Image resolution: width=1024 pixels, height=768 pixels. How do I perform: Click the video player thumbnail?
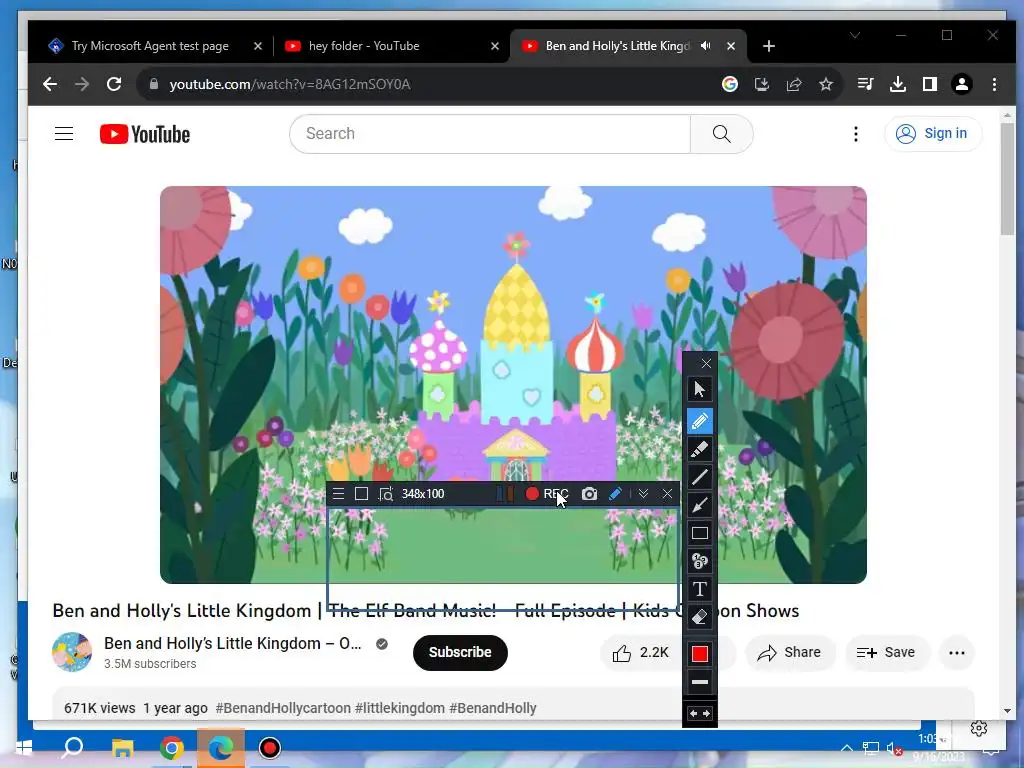pos(513,385)
